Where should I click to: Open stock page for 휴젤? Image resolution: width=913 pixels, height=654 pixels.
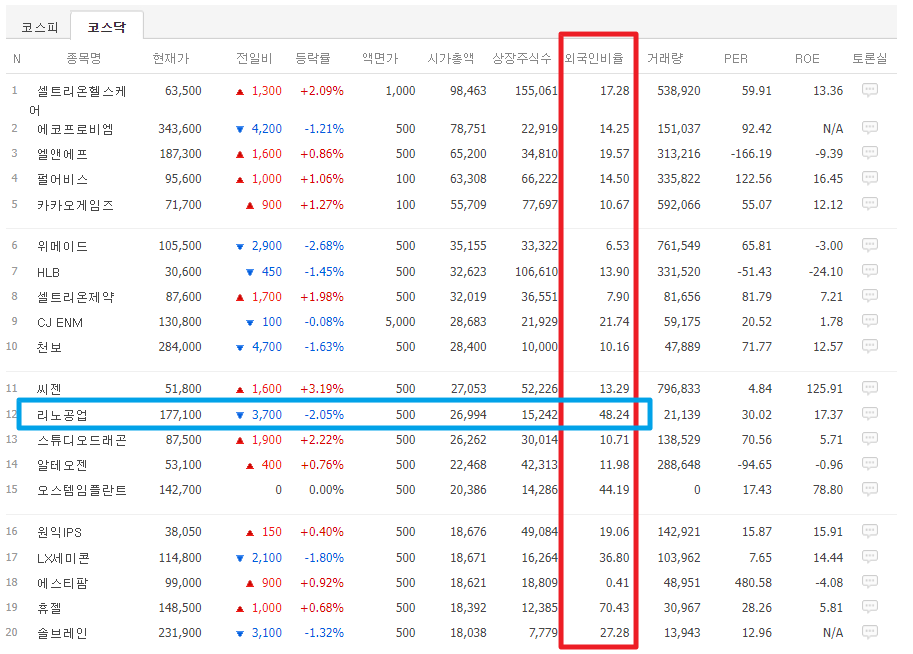tap(49, 608)
